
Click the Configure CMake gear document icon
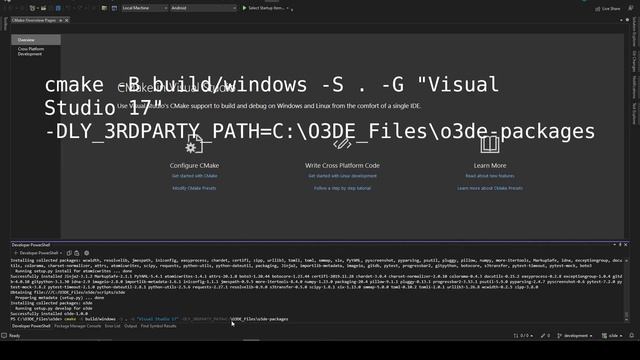[x=194, y=145]
